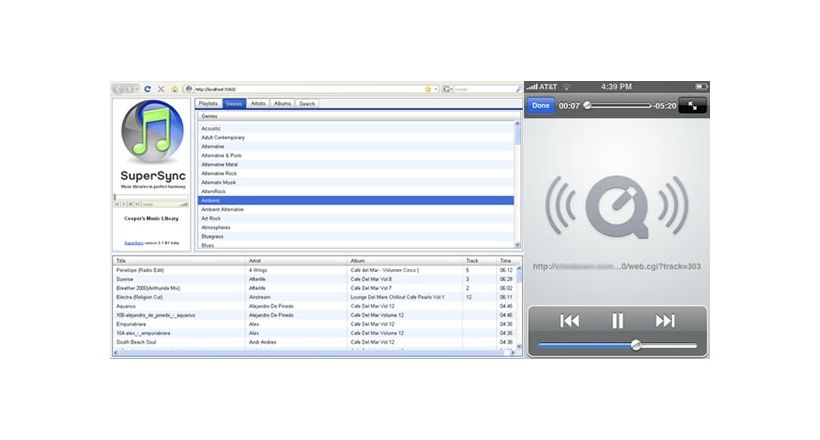Pause playback in the iPhone player
Viewport: 820px width, 440px height.
click(x=618, y=321)
